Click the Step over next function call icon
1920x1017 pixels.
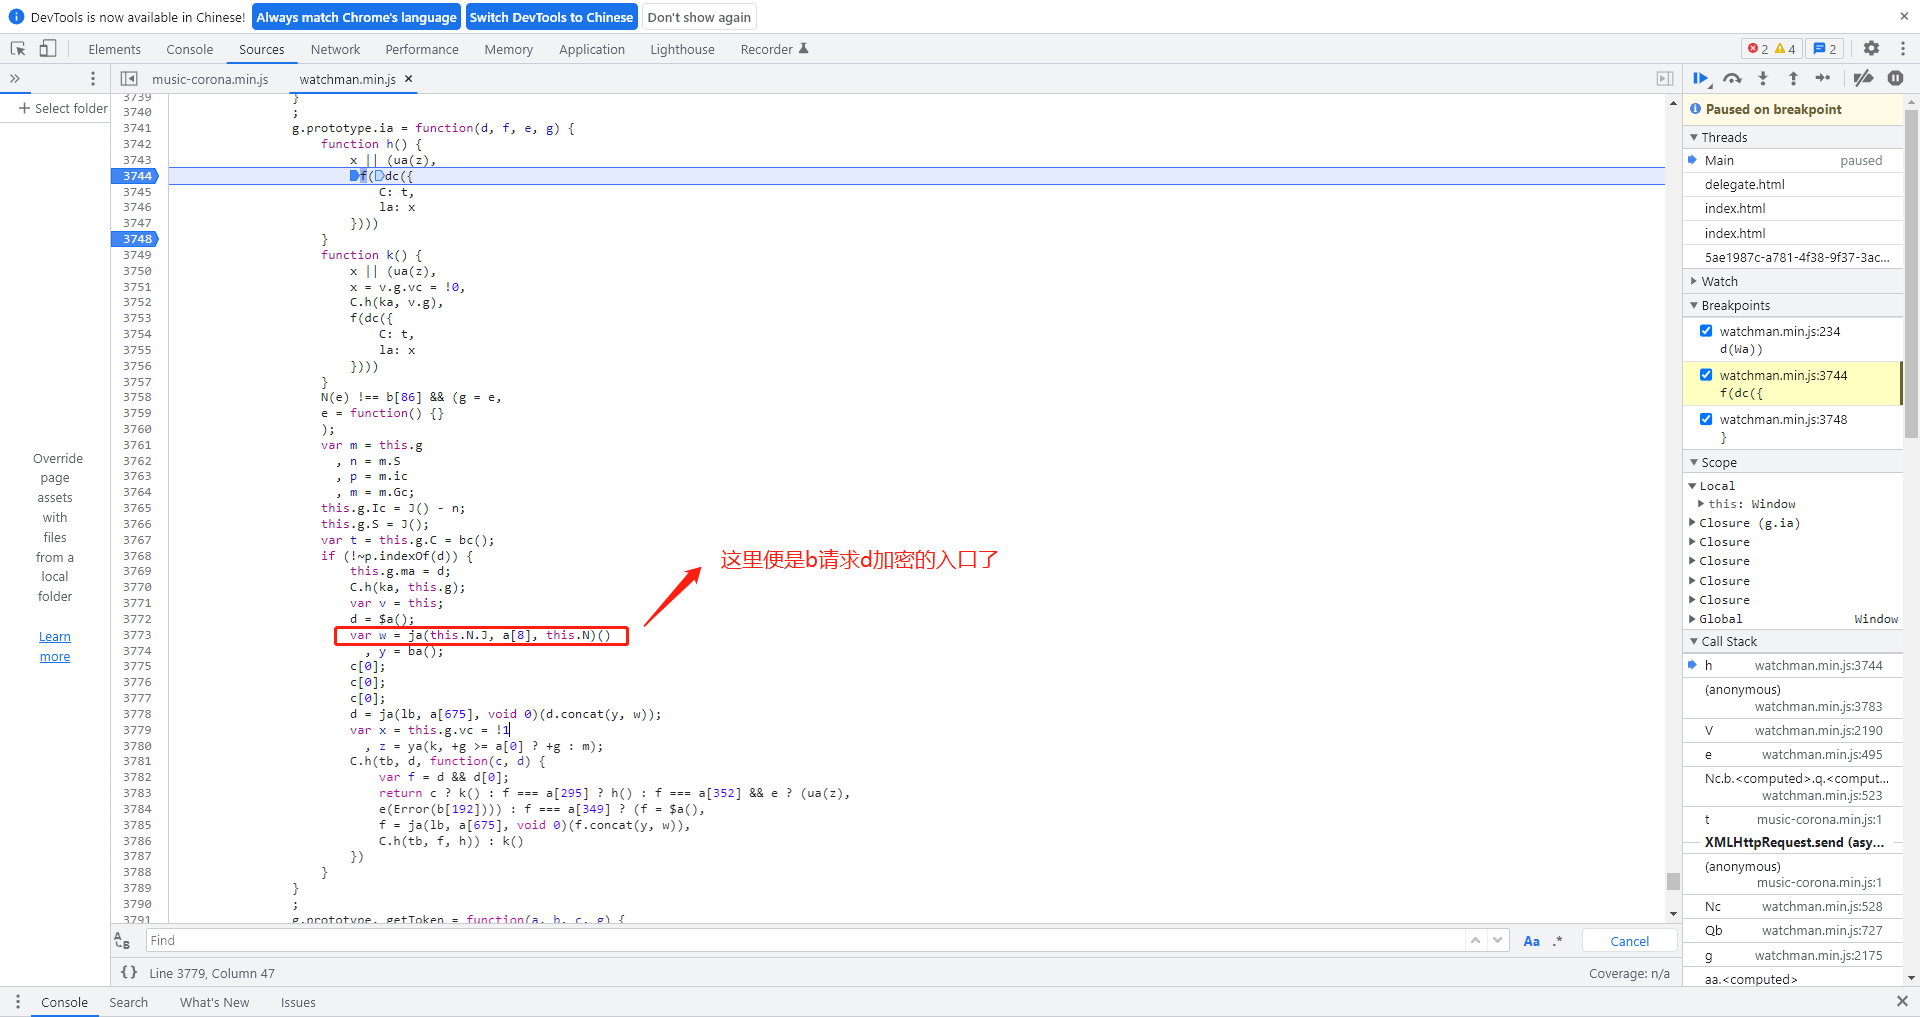coord(1732,78)
